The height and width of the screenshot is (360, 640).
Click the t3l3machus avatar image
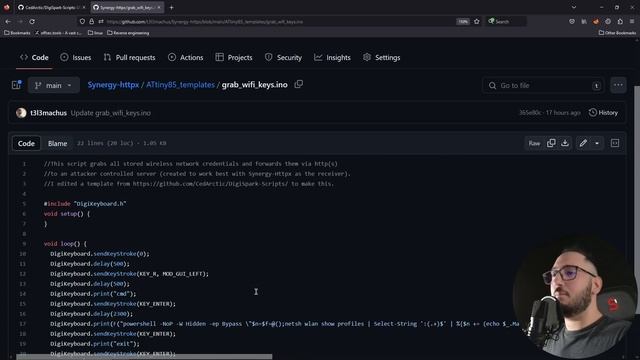pyautogui.click(x=21, y=113)
